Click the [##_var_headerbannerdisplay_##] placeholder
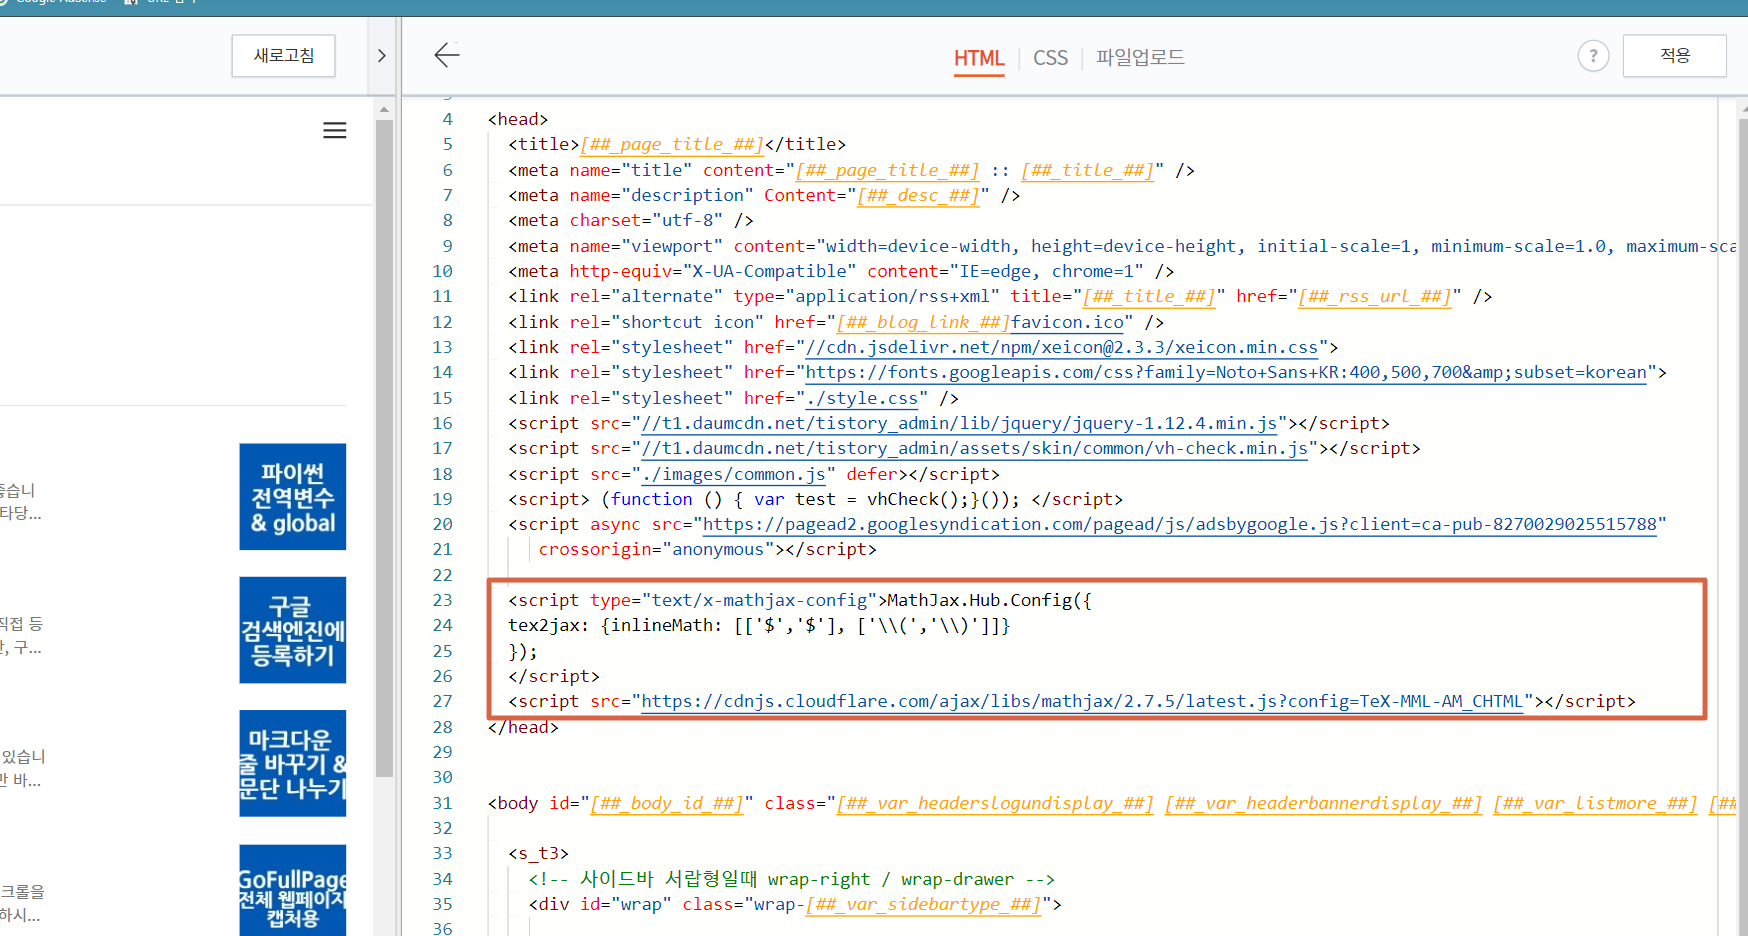Image resolution: width=1748 pixels, height=936 pixels. tap(1324, 803)
